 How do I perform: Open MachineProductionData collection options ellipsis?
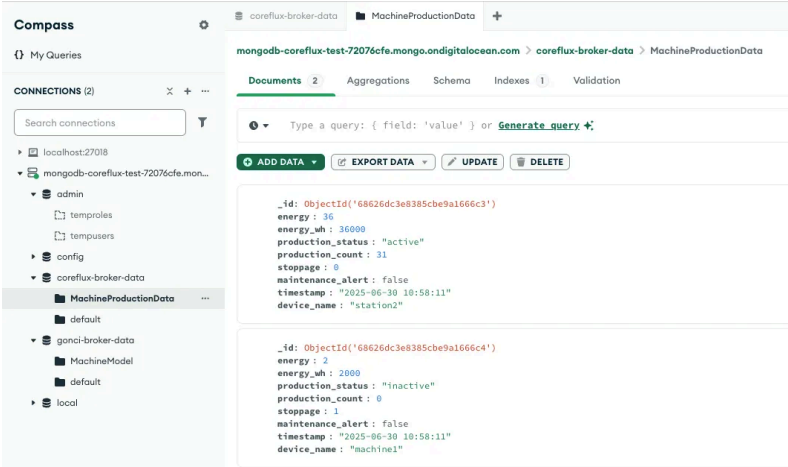(205, 298)
